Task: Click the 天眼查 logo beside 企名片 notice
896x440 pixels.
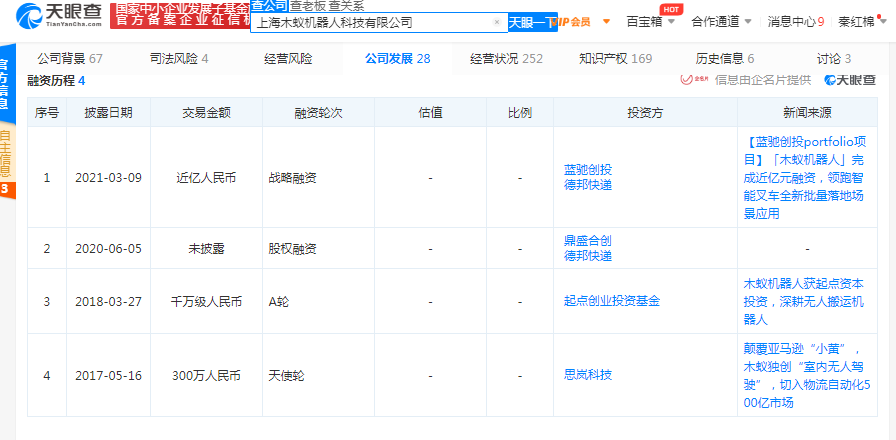Action: click(850, 80)
